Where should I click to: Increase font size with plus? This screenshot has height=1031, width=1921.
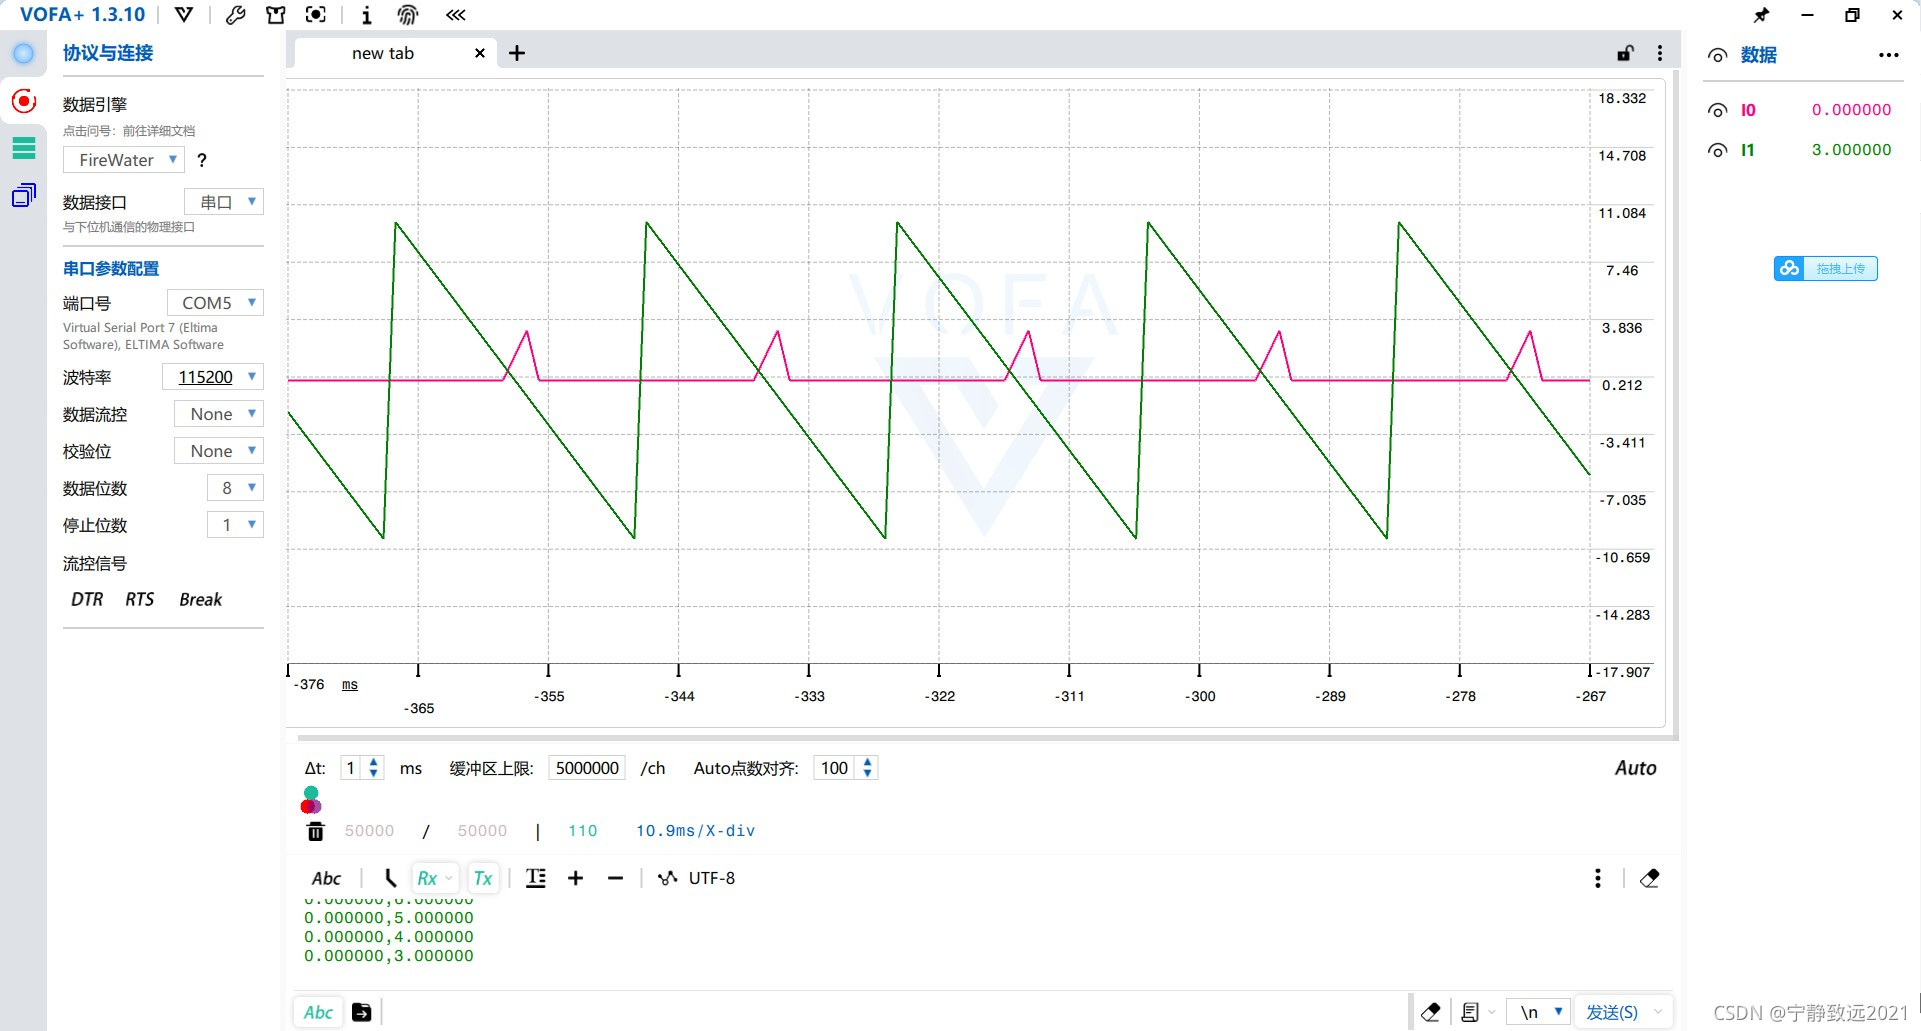(x=575, y=878)
